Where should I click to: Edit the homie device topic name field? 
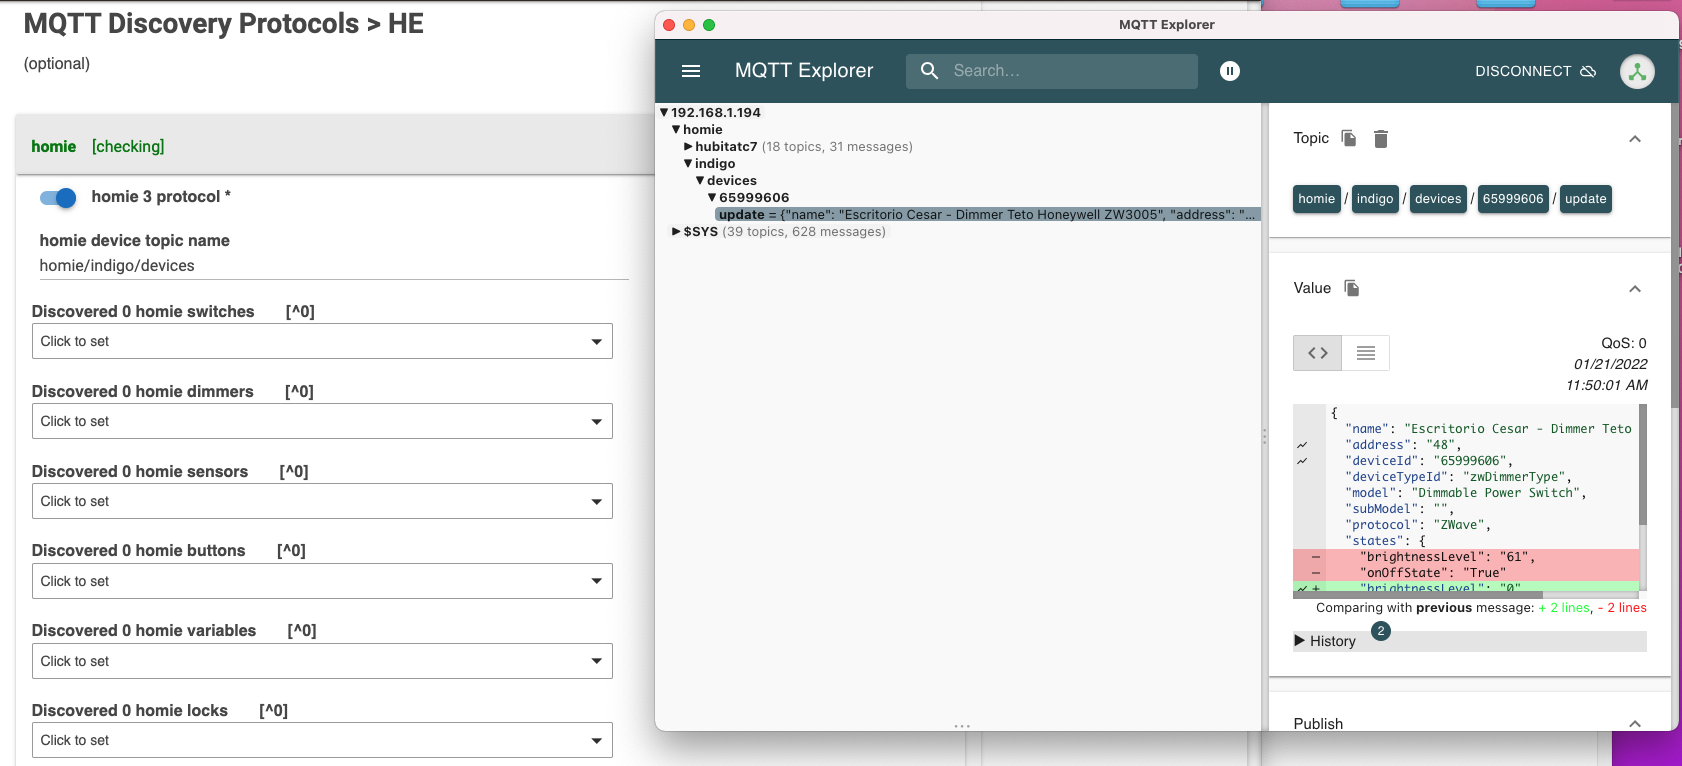pyautogui.click(x=334, y=266)
